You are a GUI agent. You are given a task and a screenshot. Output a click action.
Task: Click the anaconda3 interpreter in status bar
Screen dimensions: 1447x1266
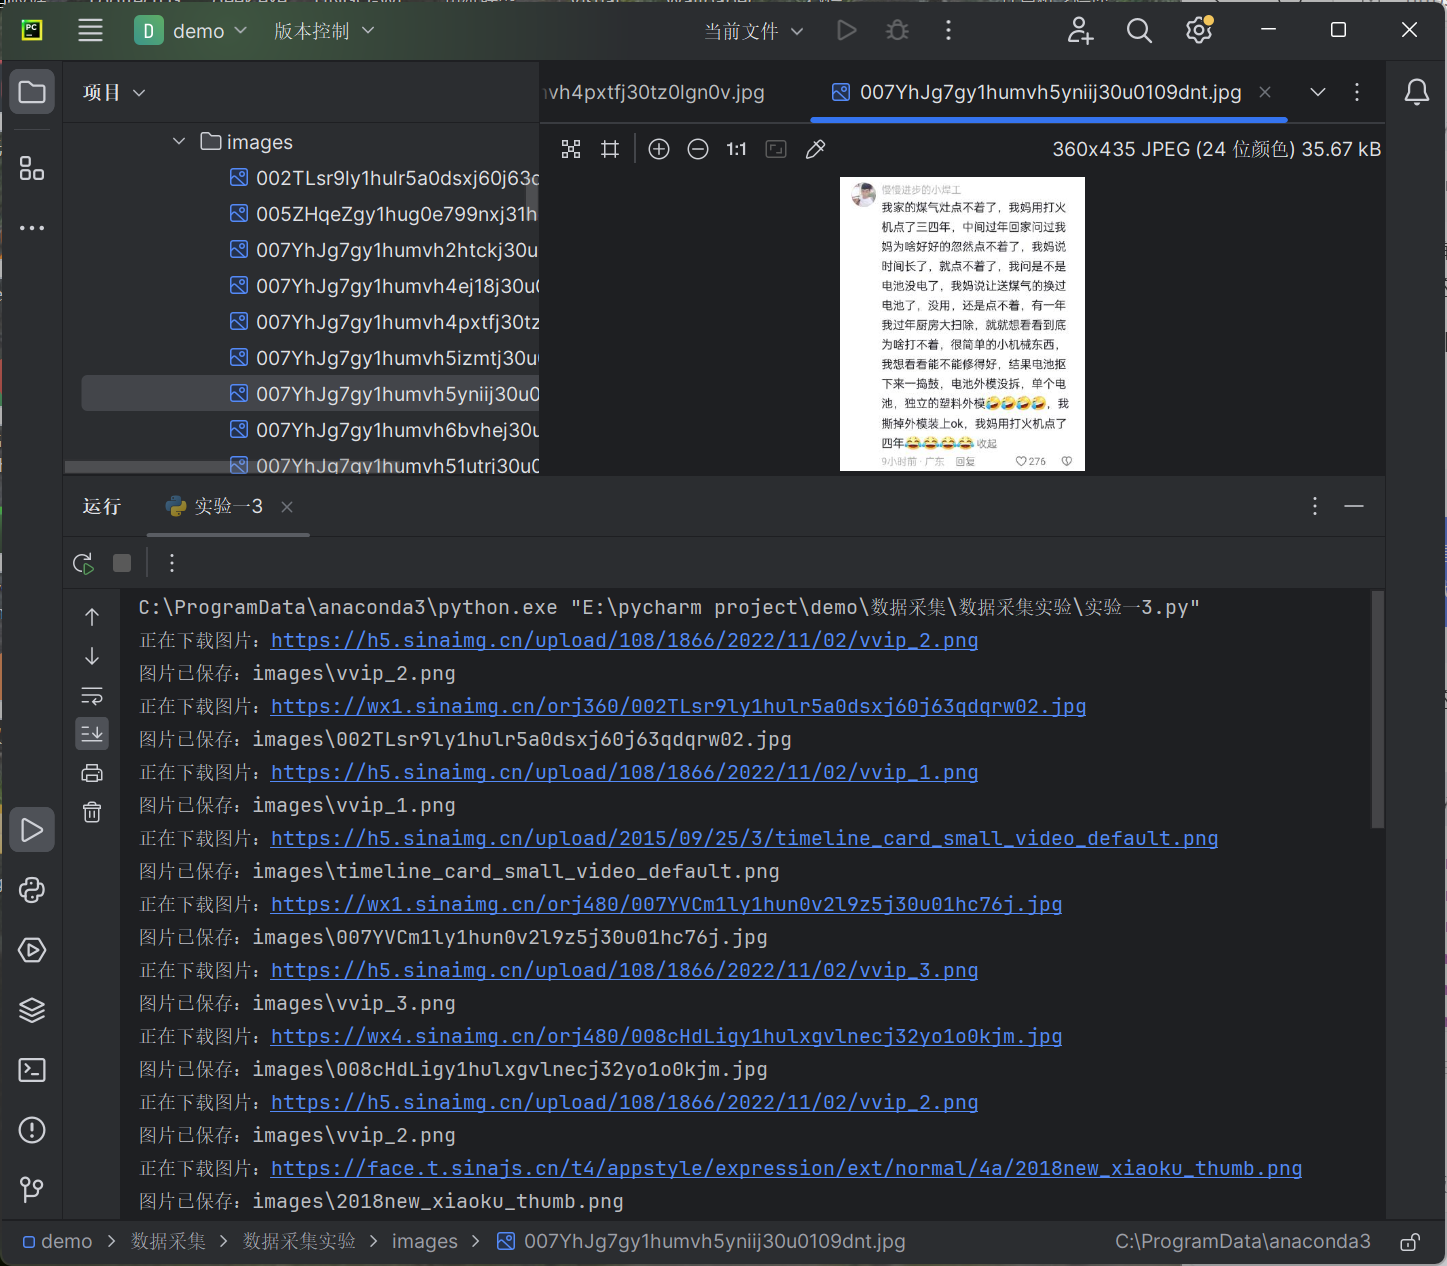click(x=1242, y=1242)
